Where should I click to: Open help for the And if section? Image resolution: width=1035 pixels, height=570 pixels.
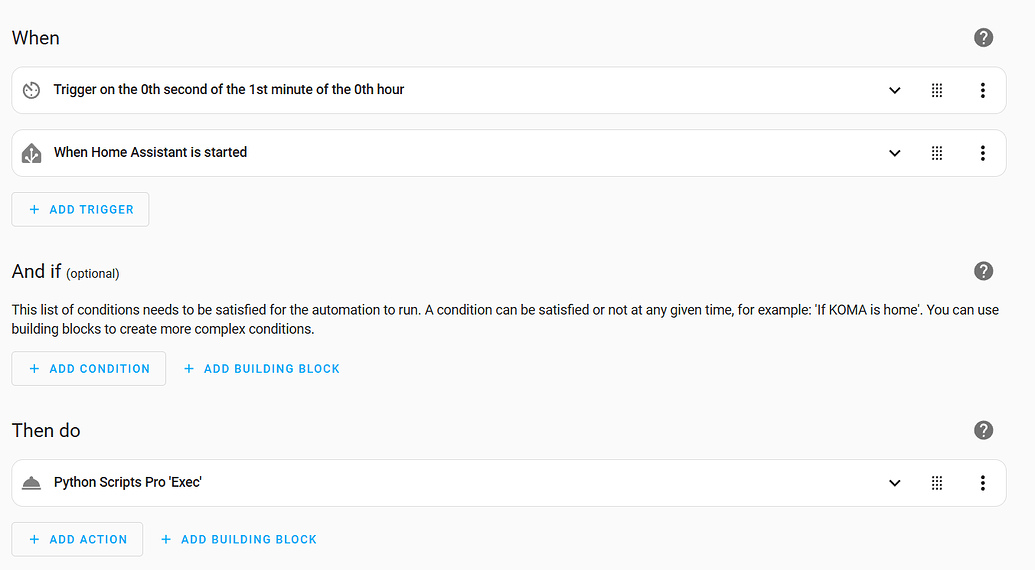(984, 271)
